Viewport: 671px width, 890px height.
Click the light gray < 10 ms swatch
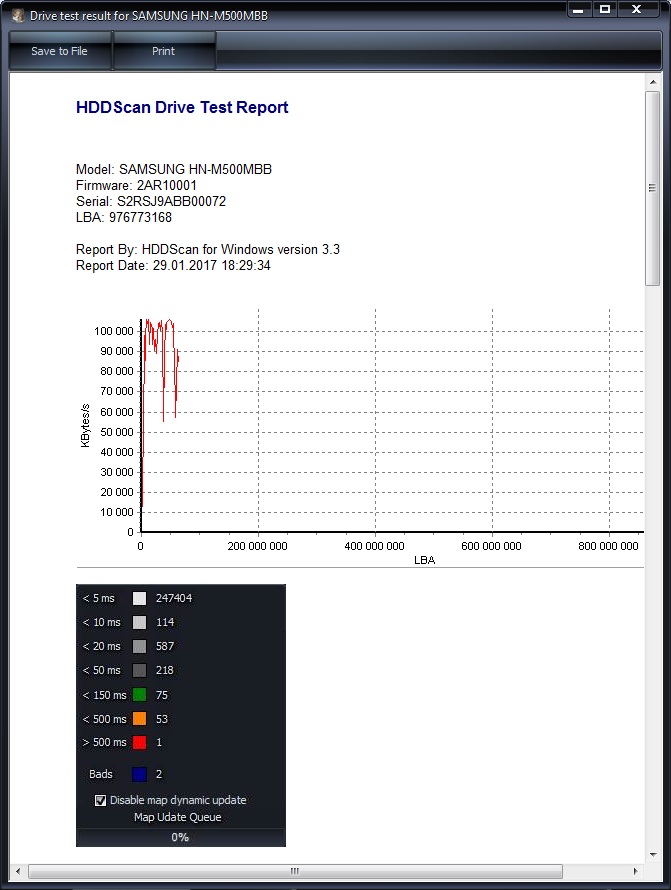point(139,622)
